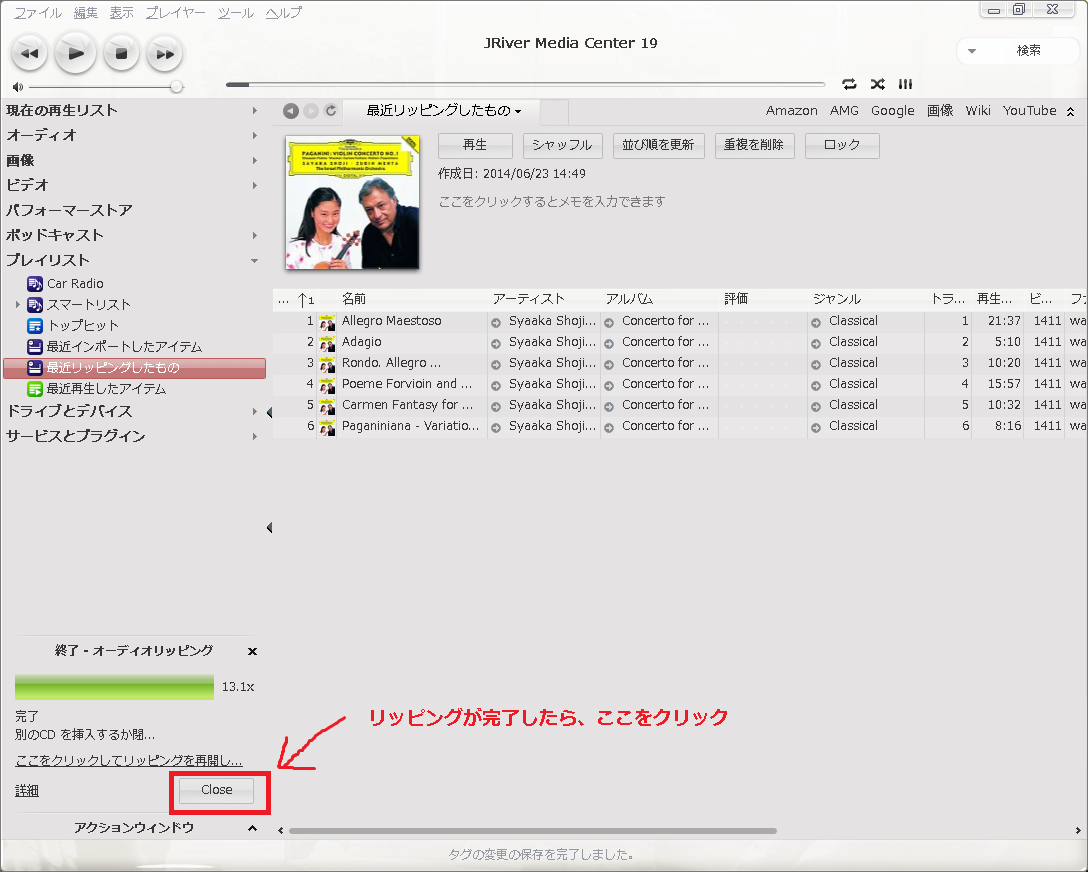Skip to the next track

[x=164, y=53]
